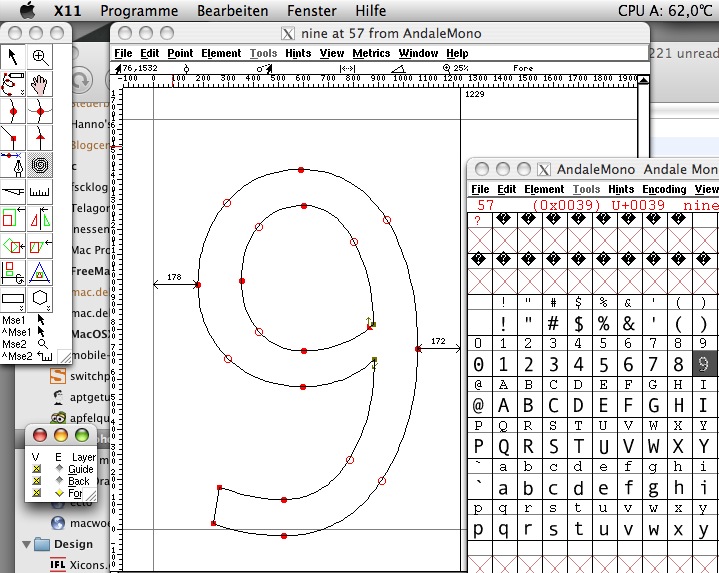Choose the Hand scroll tool
The height and width of the screenshot is (573, 719).
point(40,84)
